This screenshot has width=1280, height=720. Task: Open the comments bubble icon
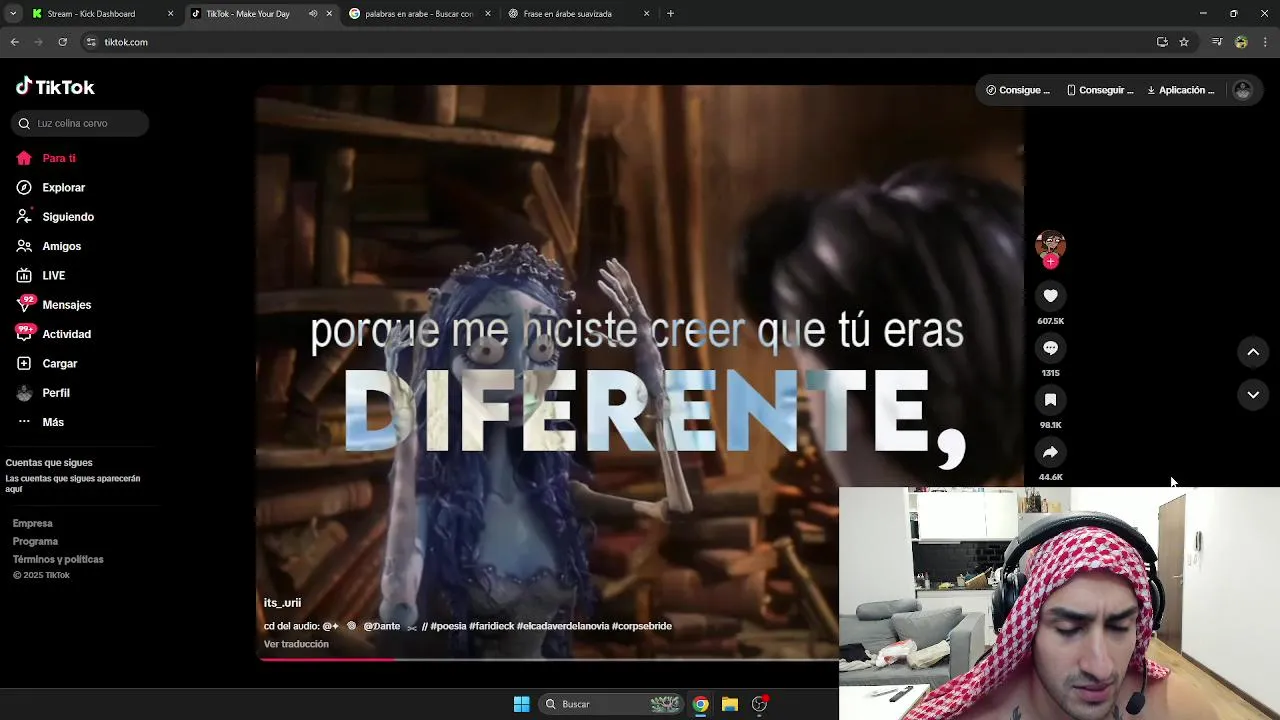(x=1050, y=348)
